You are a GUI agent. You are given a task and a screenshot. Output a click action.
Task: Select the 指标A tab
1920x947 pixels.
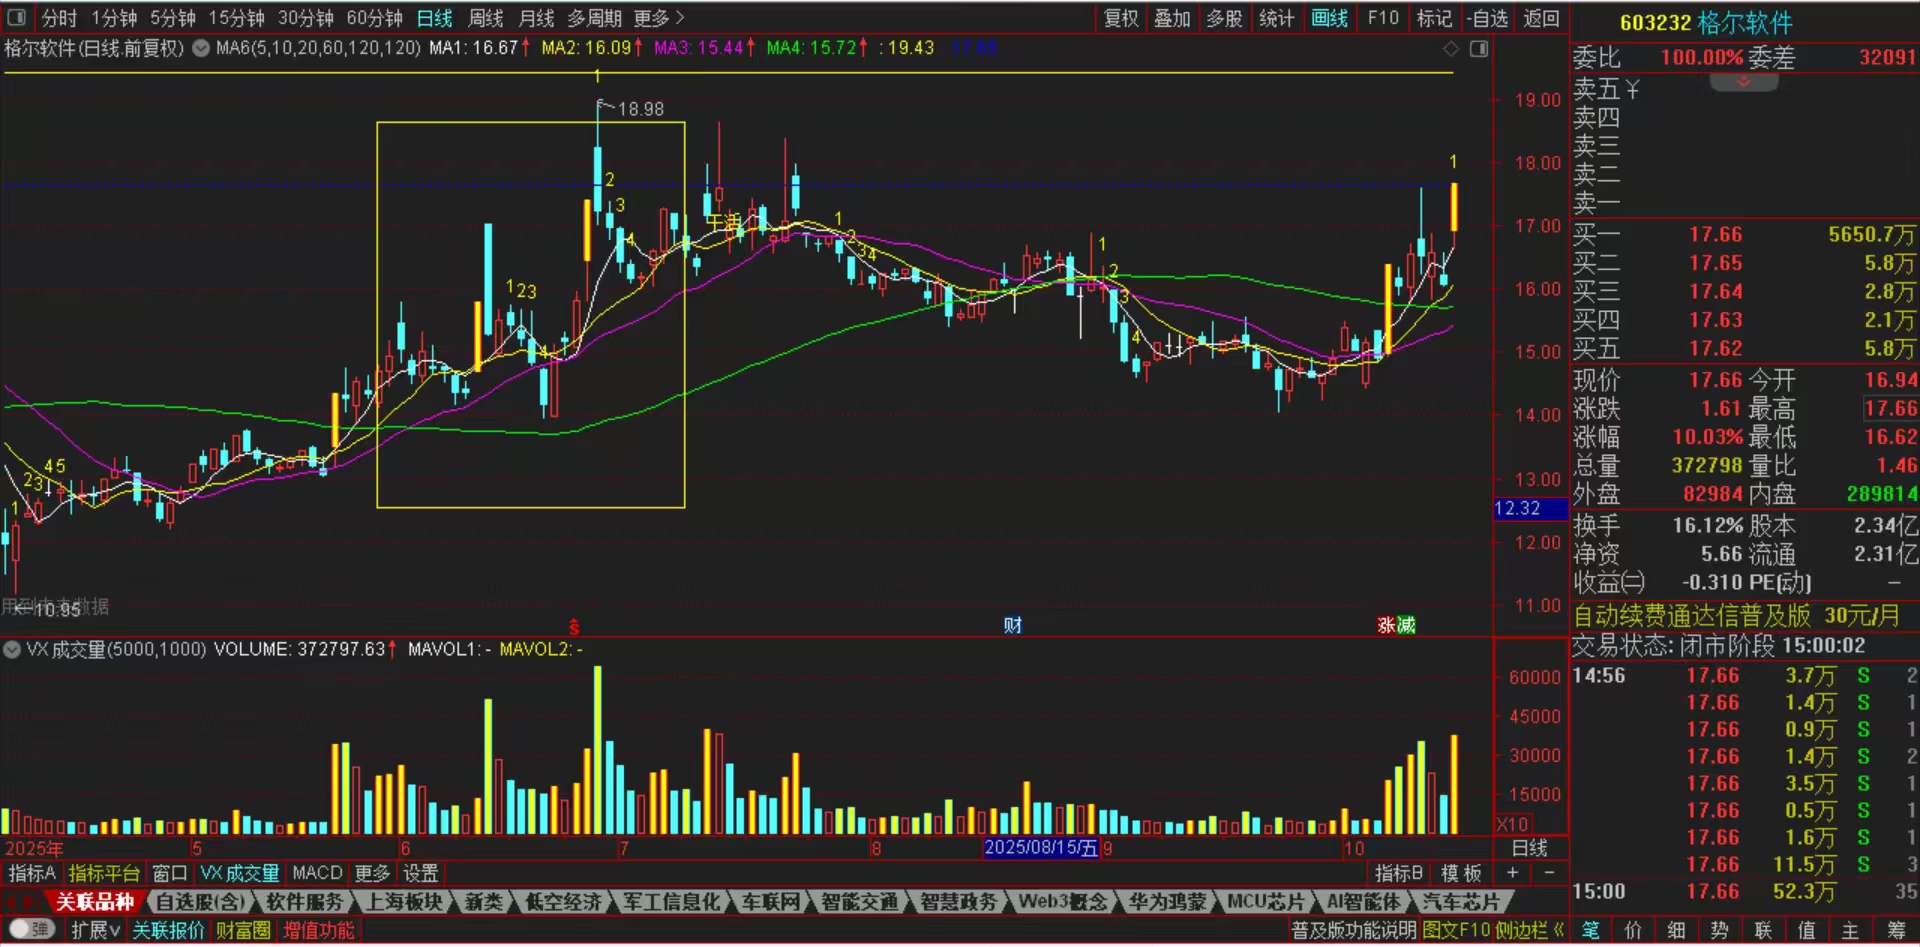click(32, 873)
